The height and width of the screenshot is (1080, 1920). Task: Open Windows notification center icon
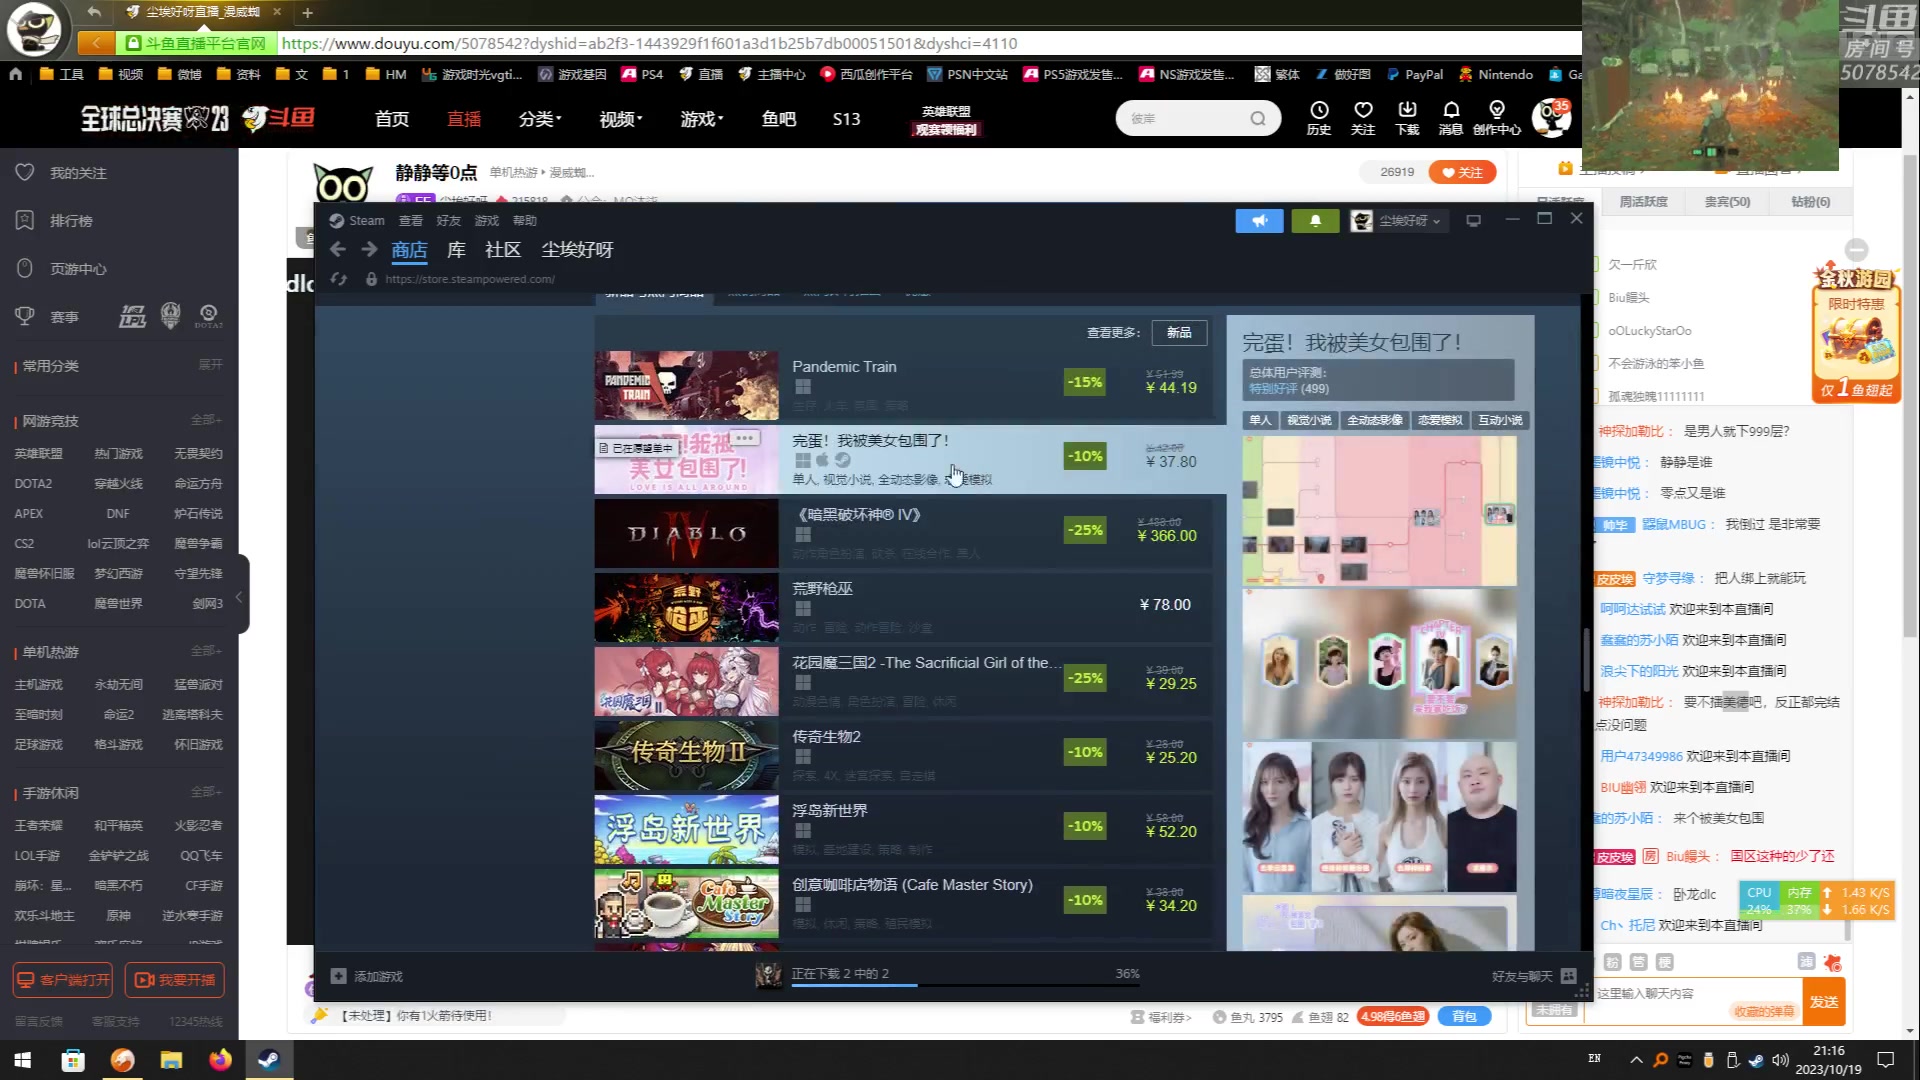click(x=1885, y=1060)
